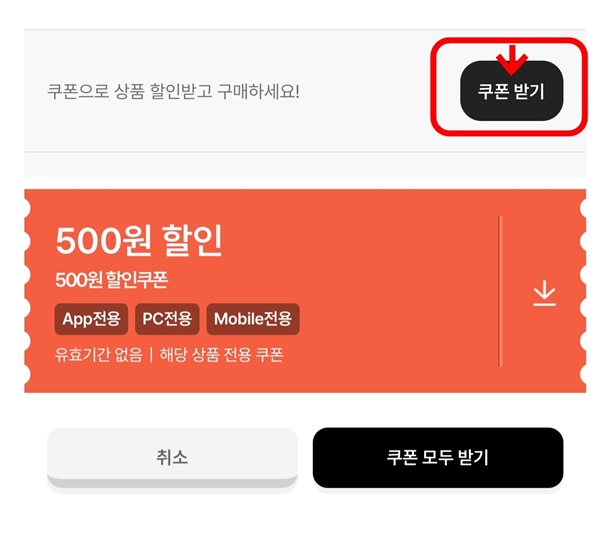The width and height of the screenshot is (610, 547).
Task: Claim all coupons with 쿠폰 모두 받기
Action: [438, 457]
